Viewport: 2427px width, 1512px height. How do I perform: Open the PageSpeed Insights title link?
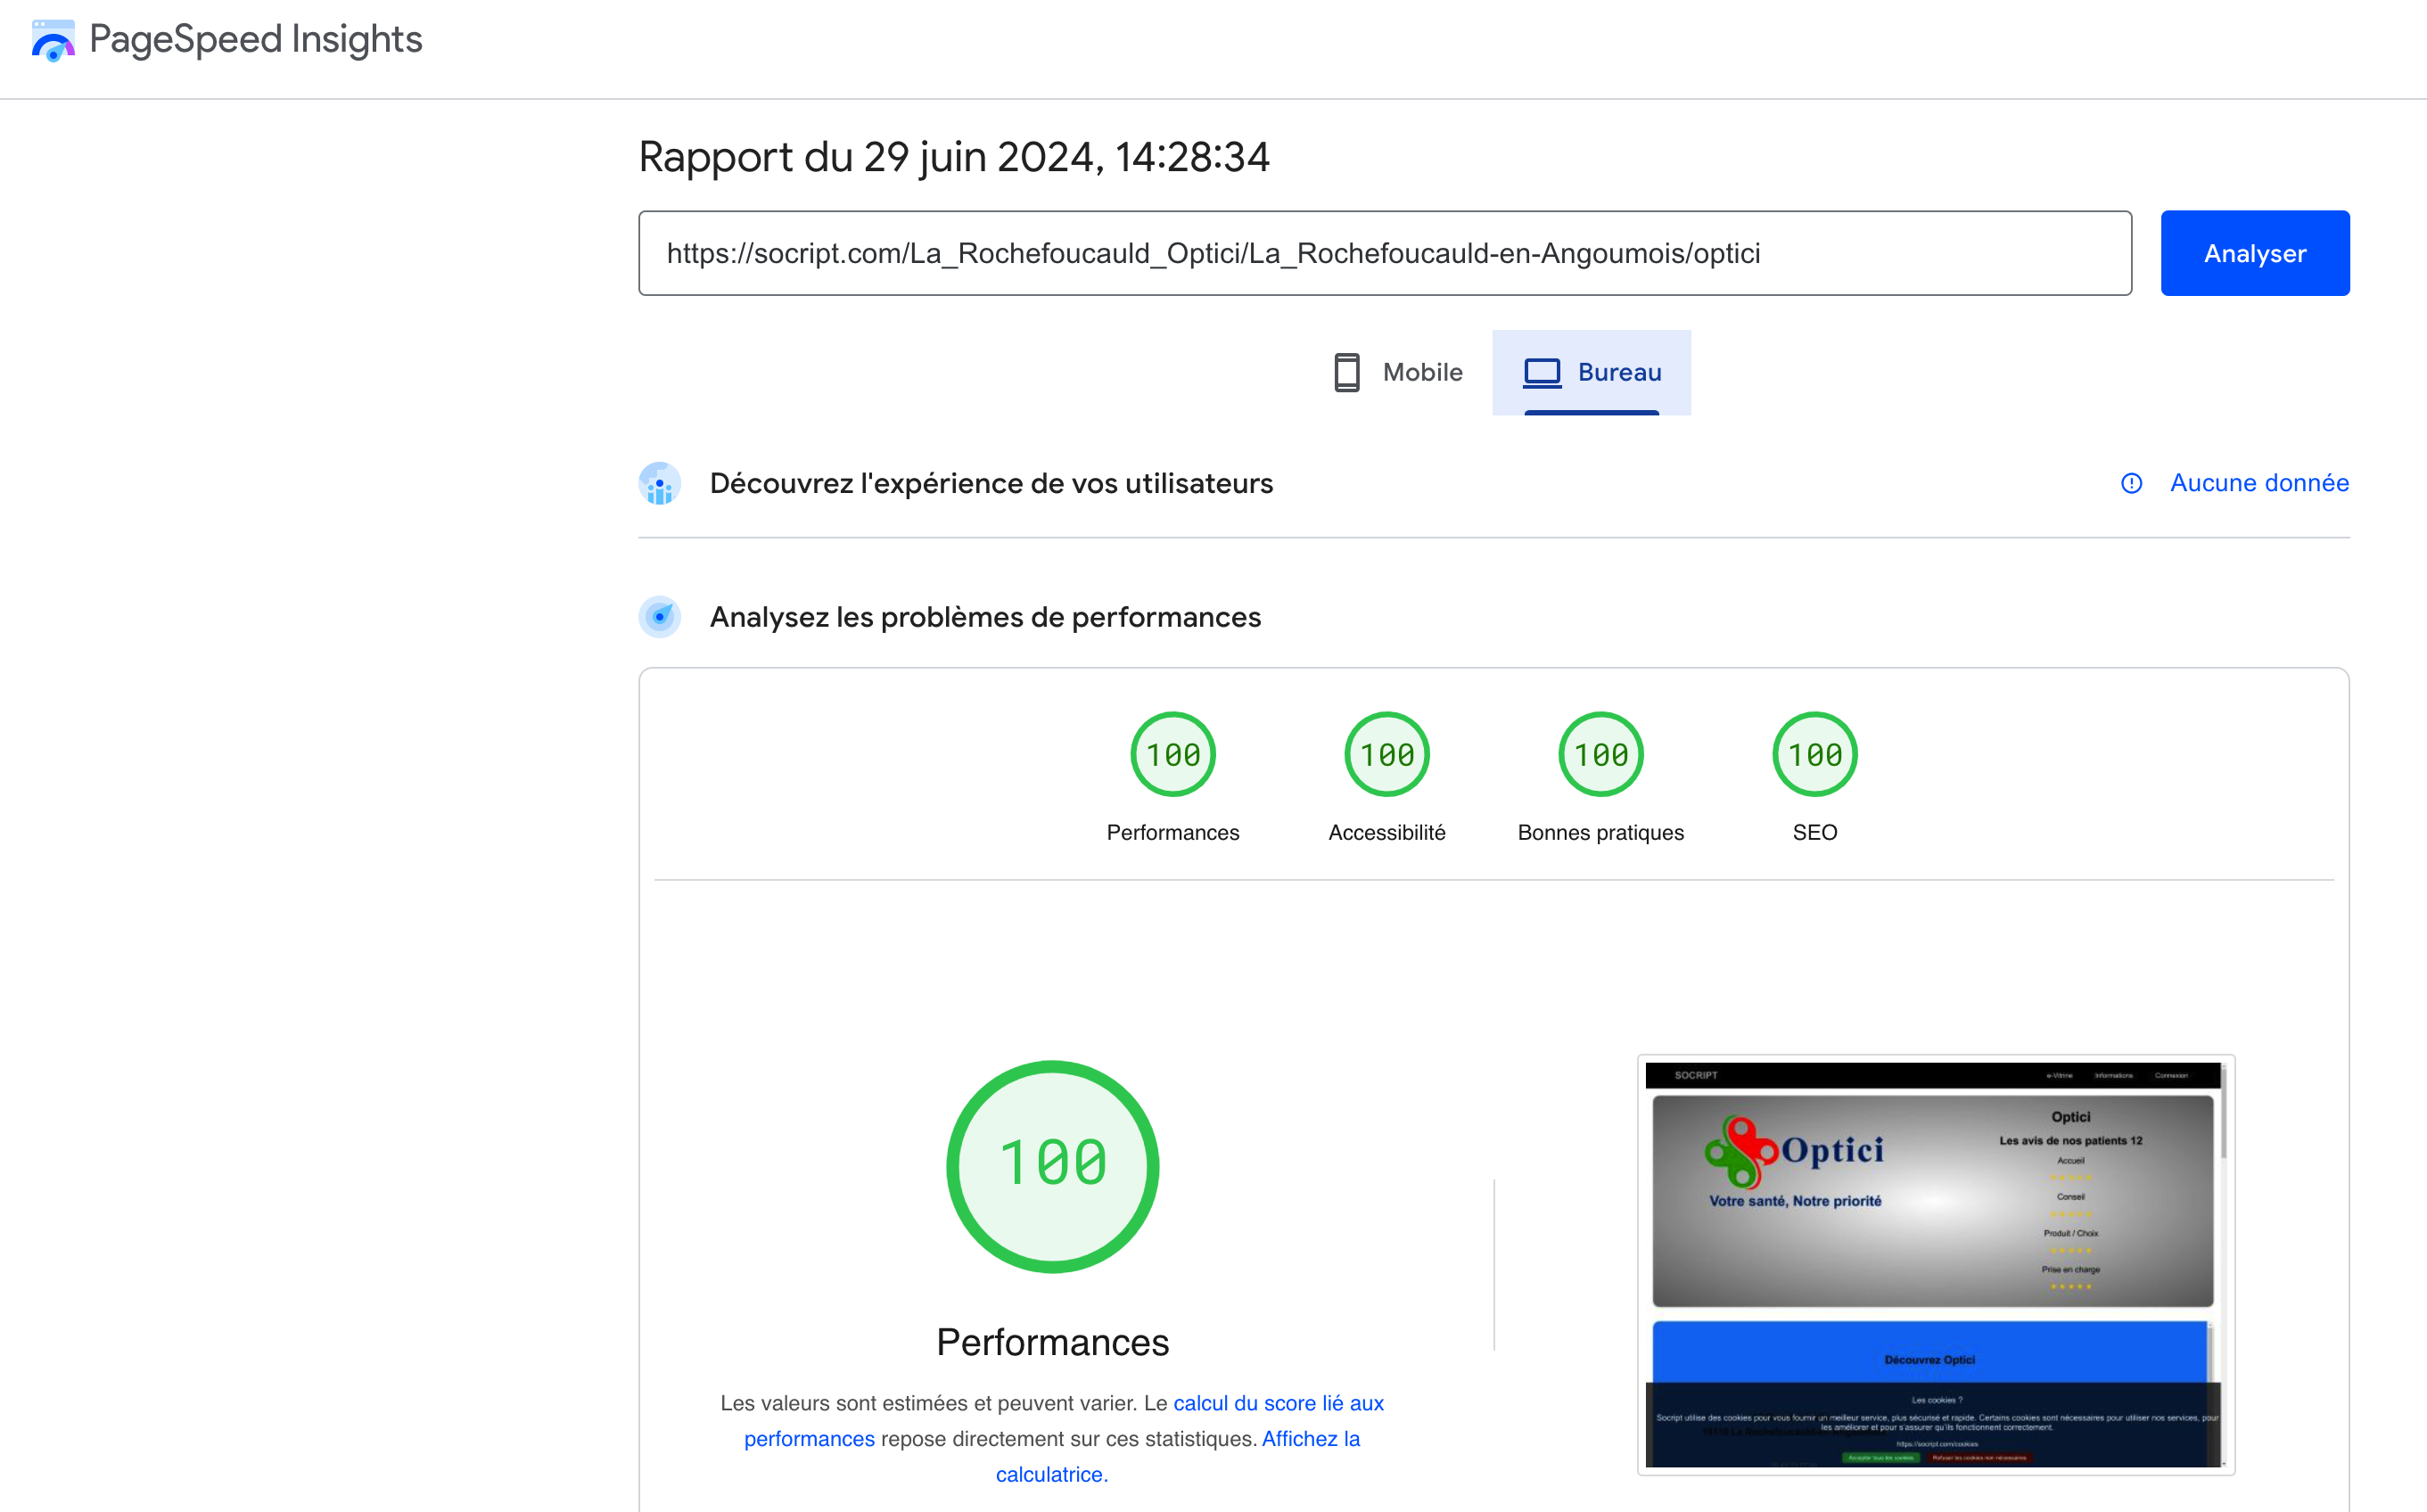(x=255, y=39)
